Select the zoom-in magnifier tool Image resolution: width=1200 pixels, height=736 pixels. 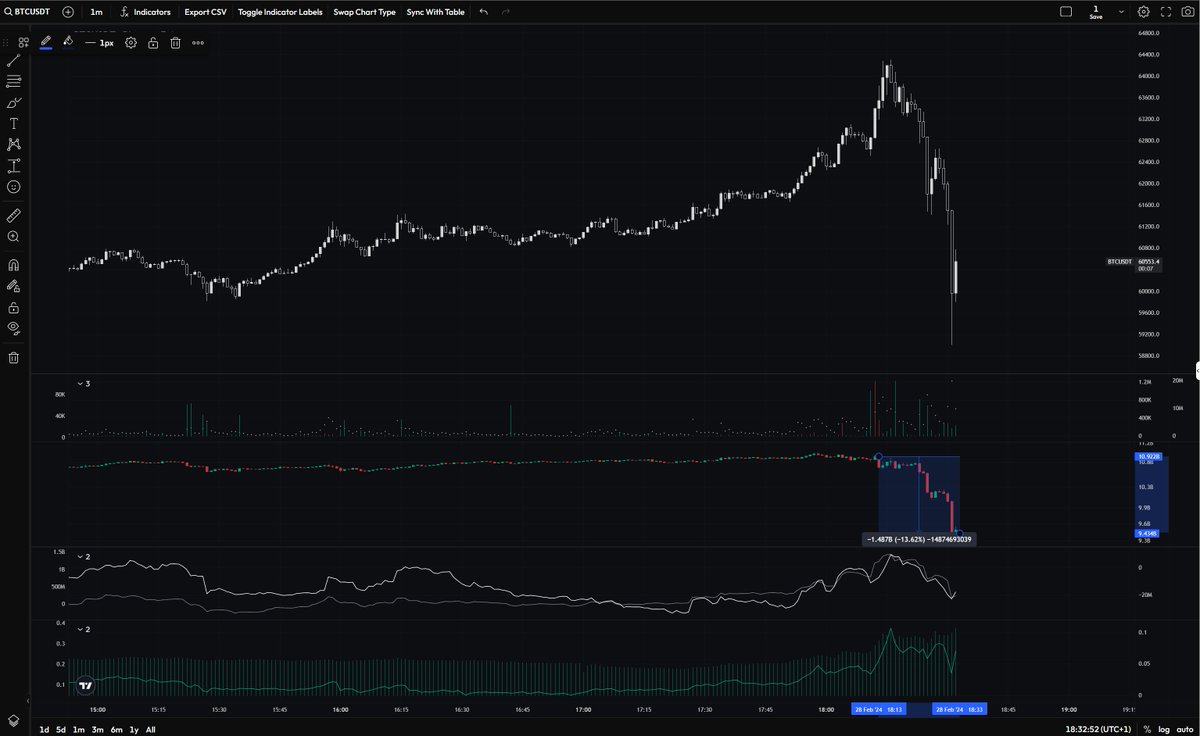(x=13, y=236)
